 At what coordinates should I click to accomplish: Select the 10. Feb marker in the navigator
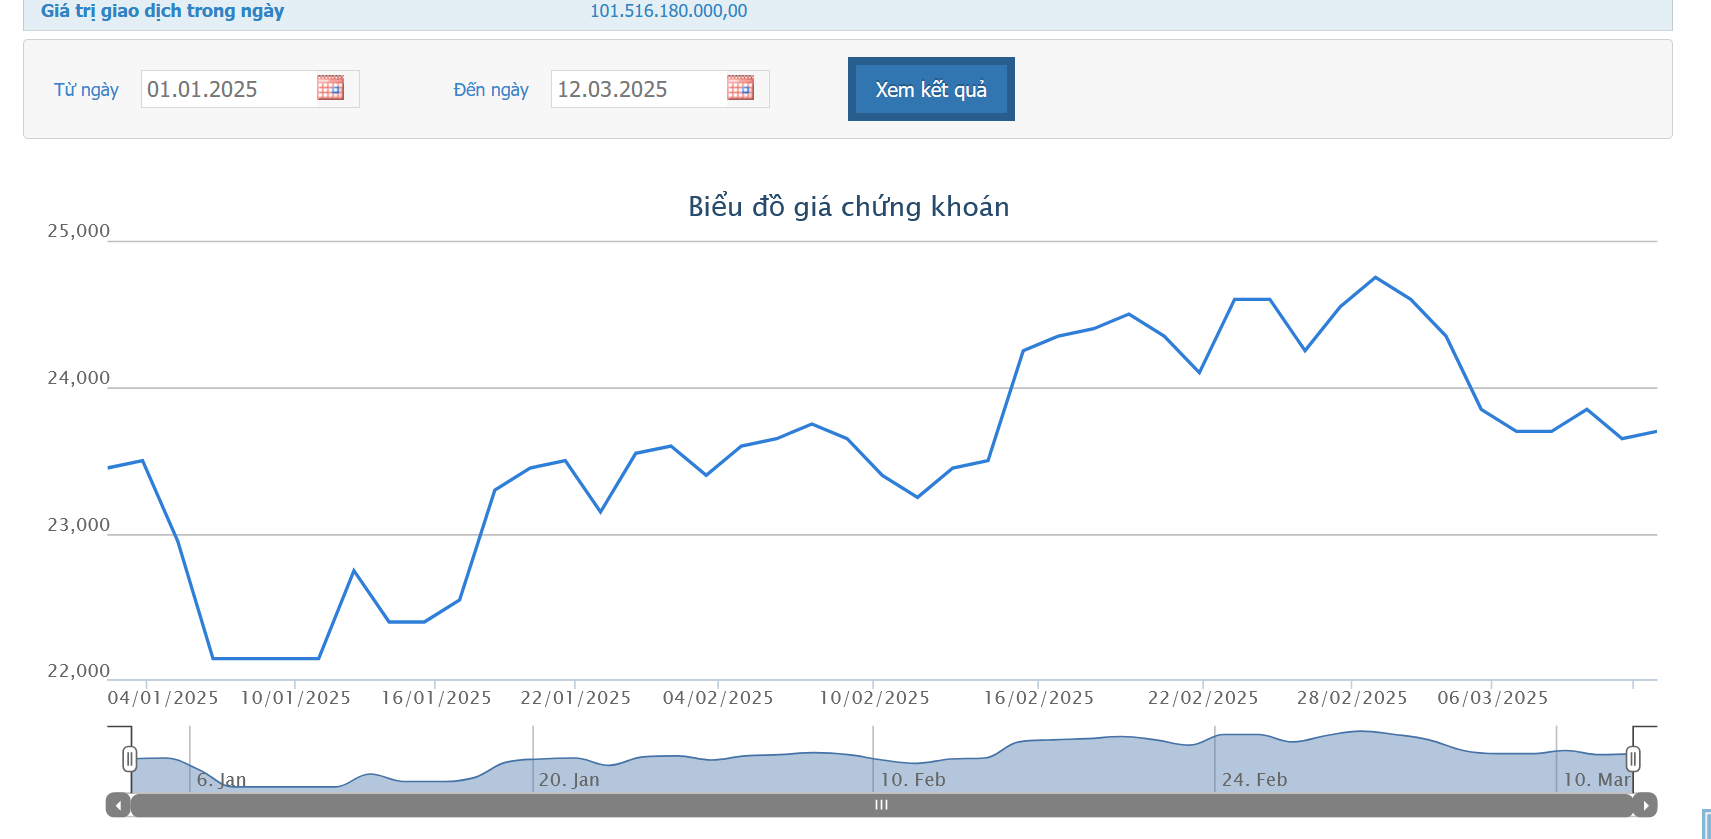912,779
